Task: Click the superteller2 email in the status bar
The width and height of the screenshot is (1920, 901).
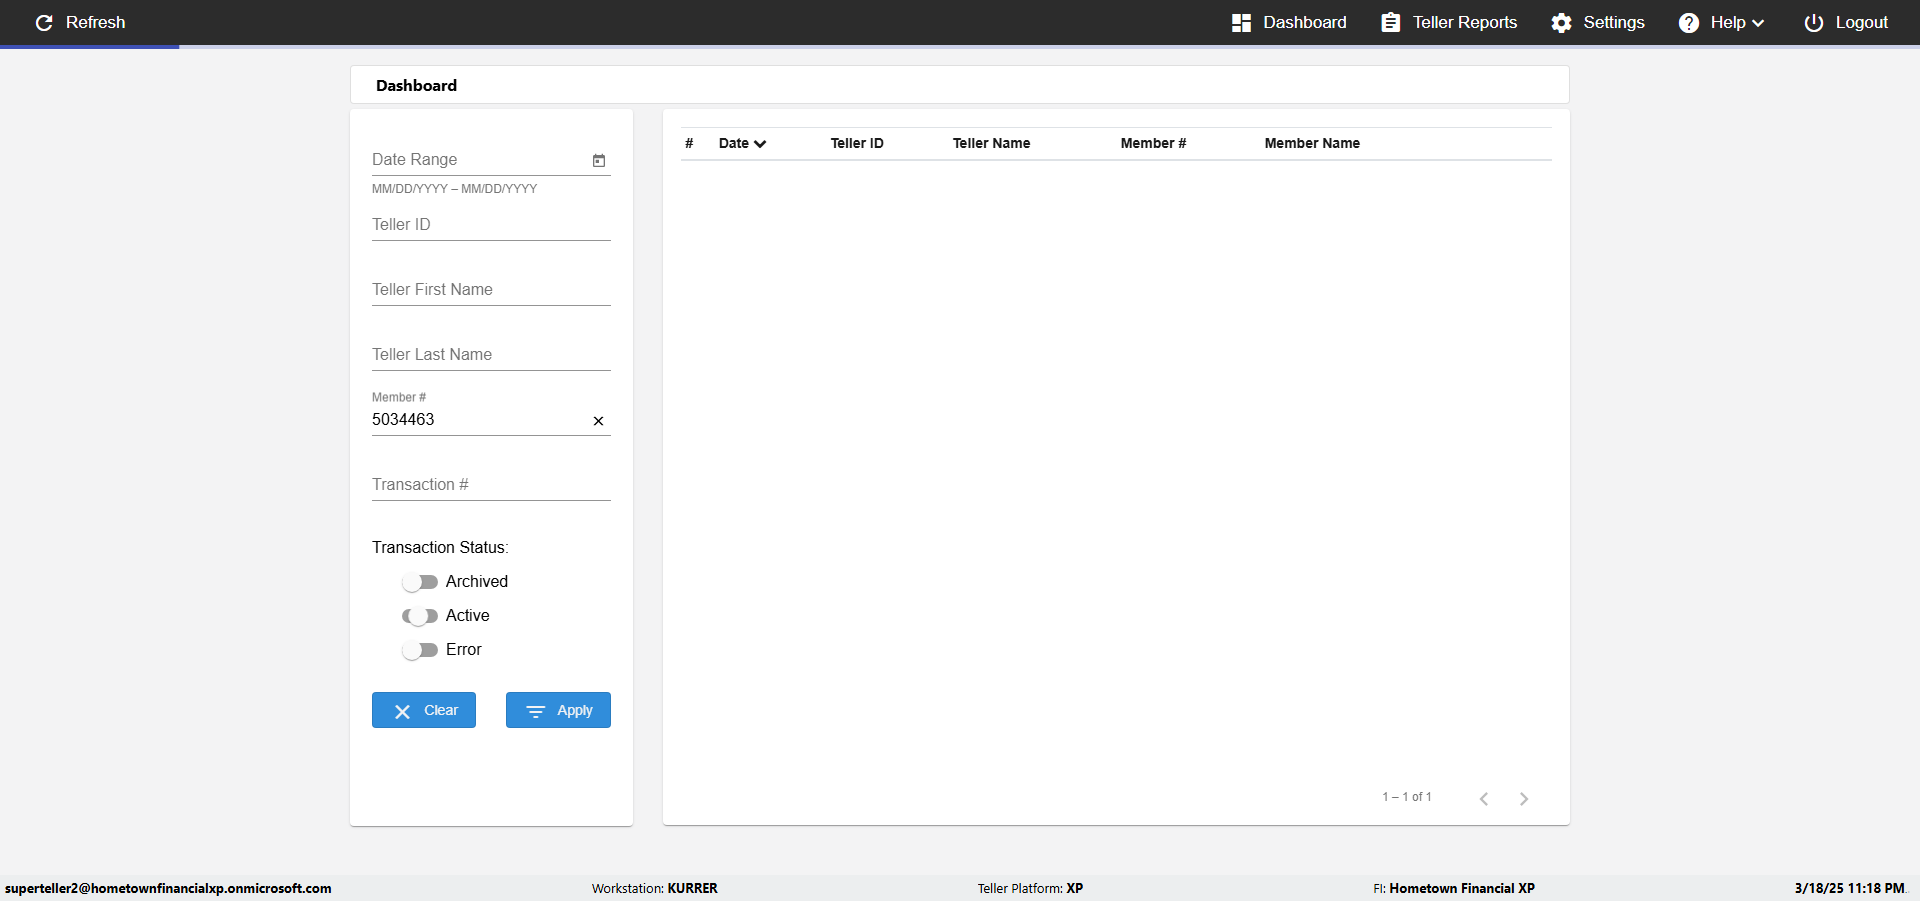Action: click(168, 888)
